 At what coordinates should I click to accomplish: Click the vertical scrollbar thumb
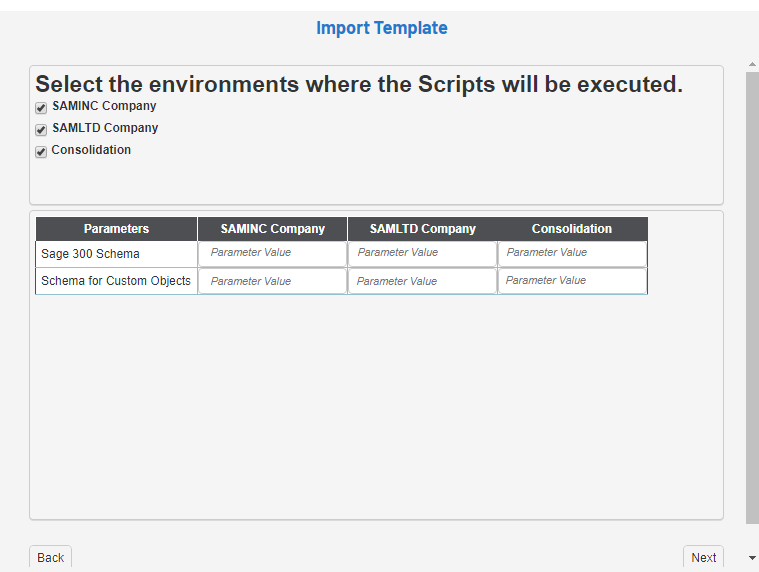[x=752, y=295]
